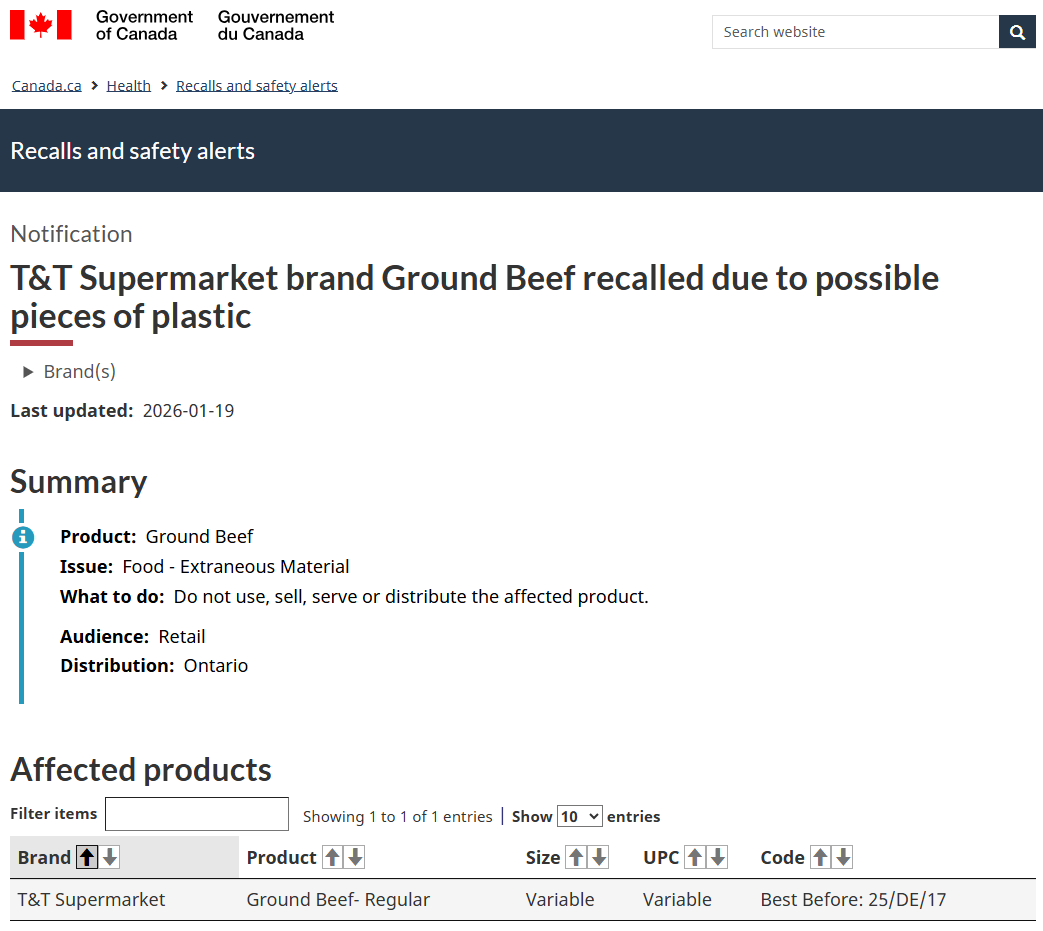The height and width of the screenshot is (931, 1043).
Task: Sort Code column descending arrow
Action: point(843,857)
